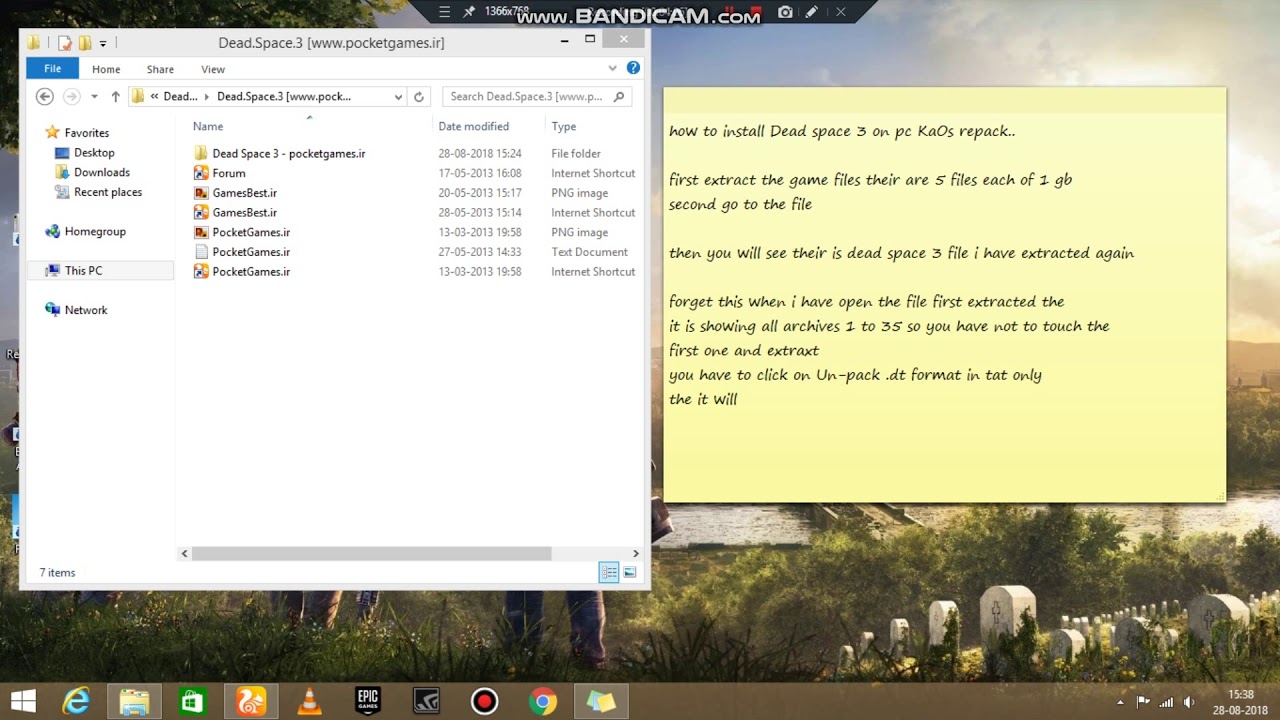
Task: Click the Up arrow to parent folder
Action: [x=118, y=96]
